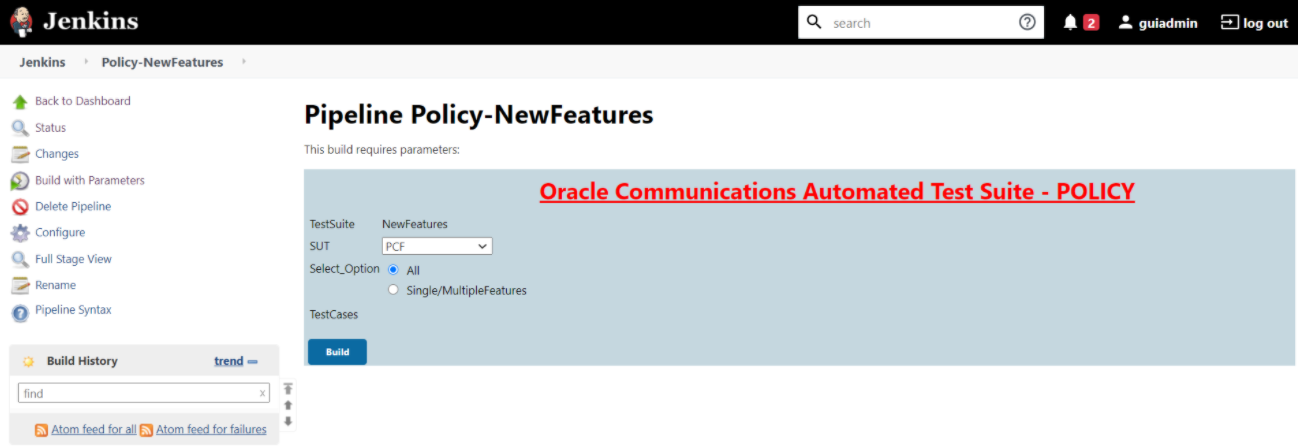Jump to top of build history arrow
1302x446 pixels.
(x=288, y=388)
